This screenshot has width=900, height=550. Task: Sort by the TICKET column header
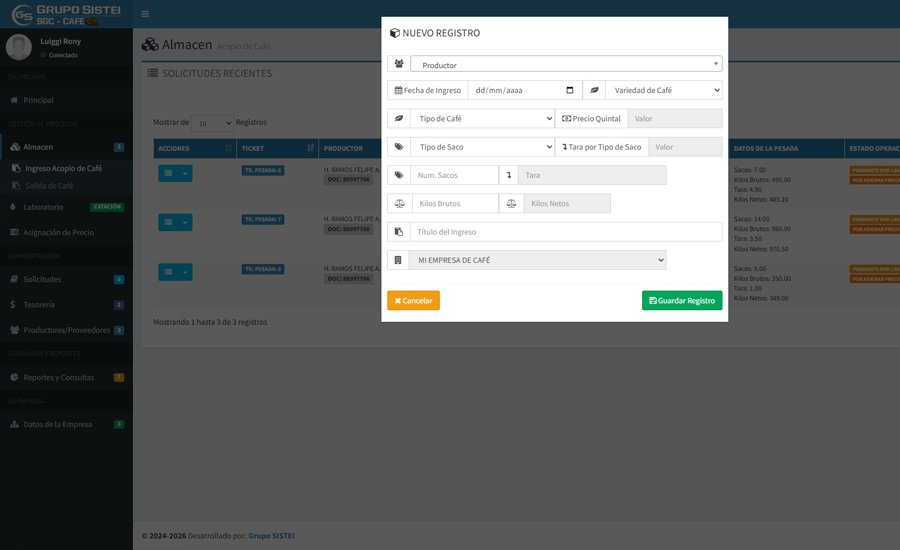(x=278, y=148)
